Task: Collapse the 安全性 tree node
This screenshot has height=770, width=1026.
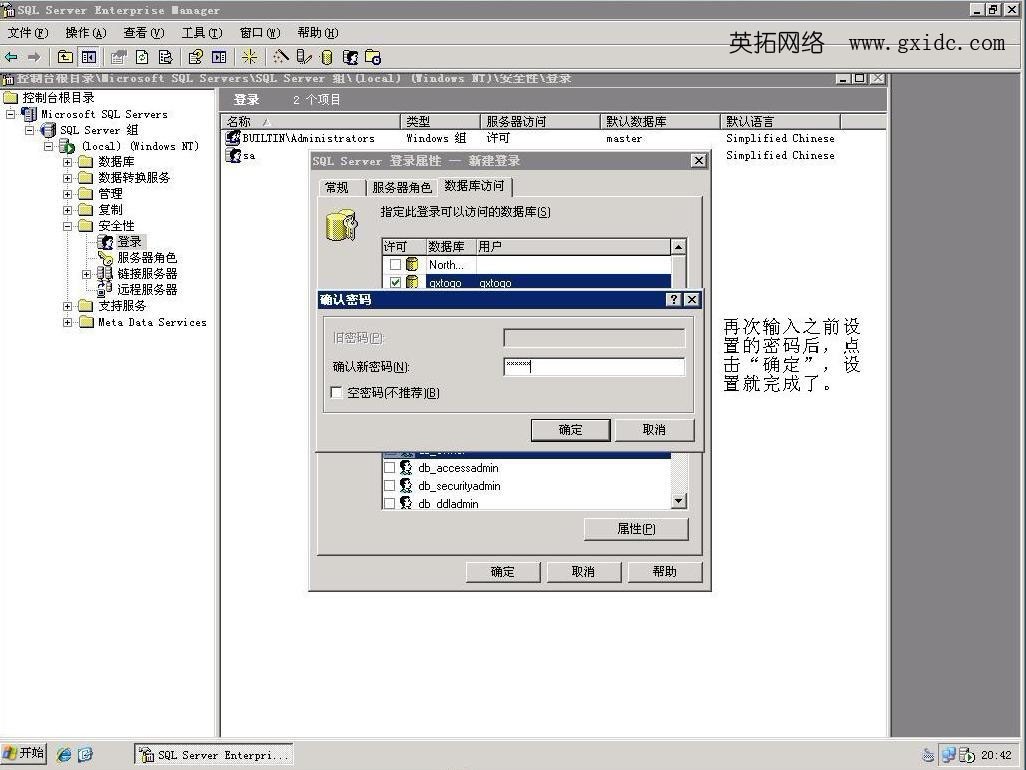Action: 68,226
